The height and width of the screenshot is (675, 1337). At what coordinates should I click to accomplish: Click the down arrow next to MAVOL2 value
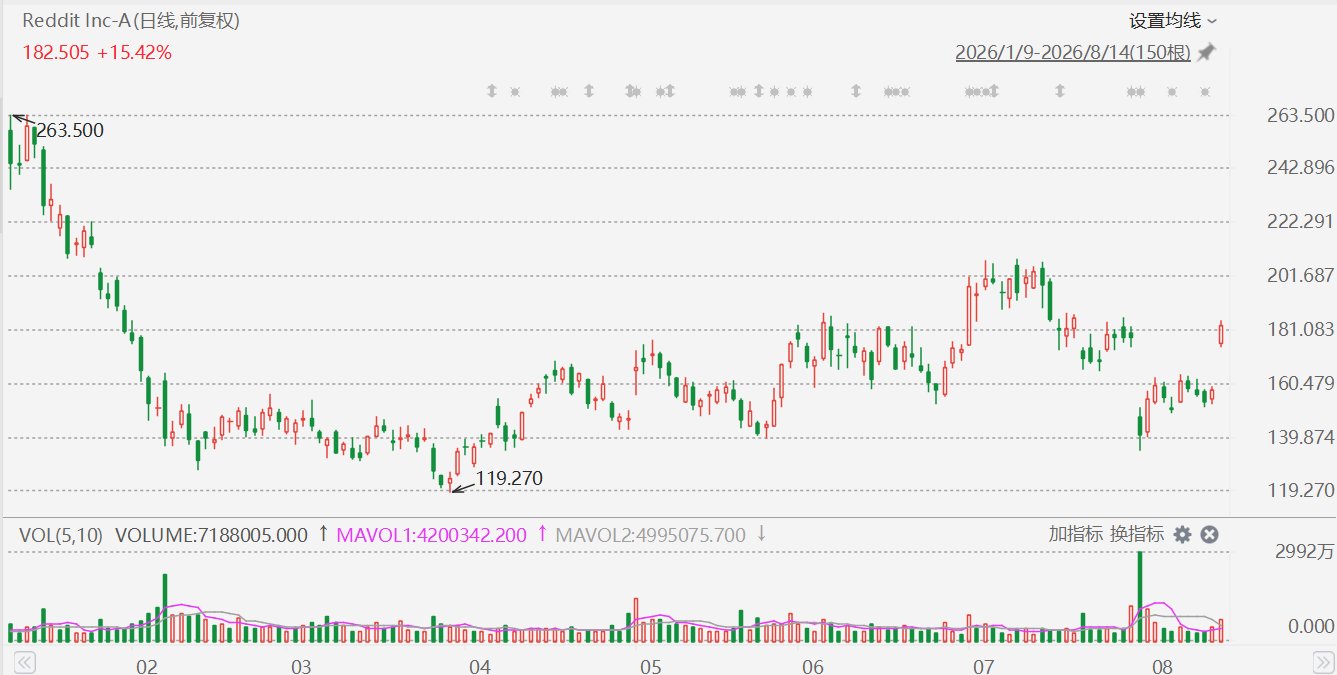point(761,534)
